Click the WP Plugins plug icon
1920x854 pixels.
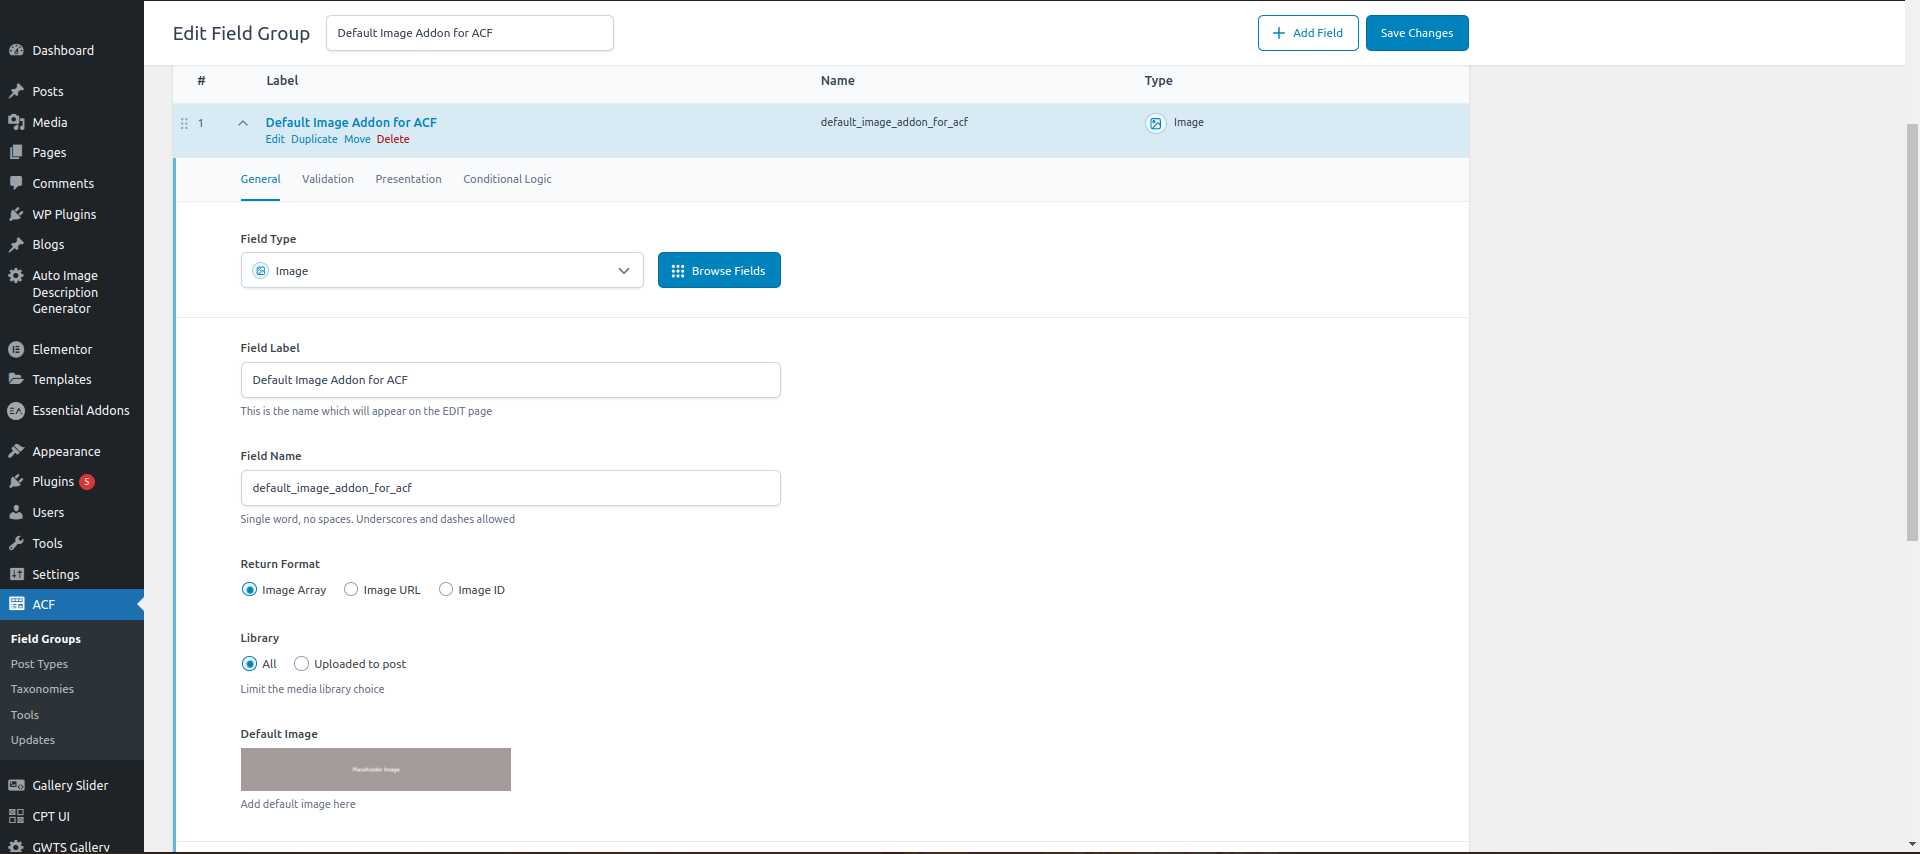(x=16, y=214)
